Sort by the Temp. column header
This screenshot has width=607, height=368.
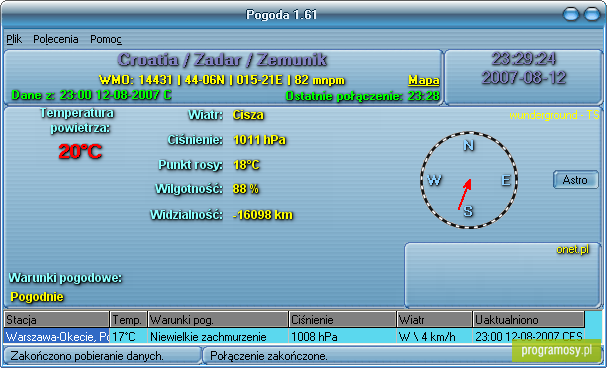pyautogui.click(x=129, y=320)
